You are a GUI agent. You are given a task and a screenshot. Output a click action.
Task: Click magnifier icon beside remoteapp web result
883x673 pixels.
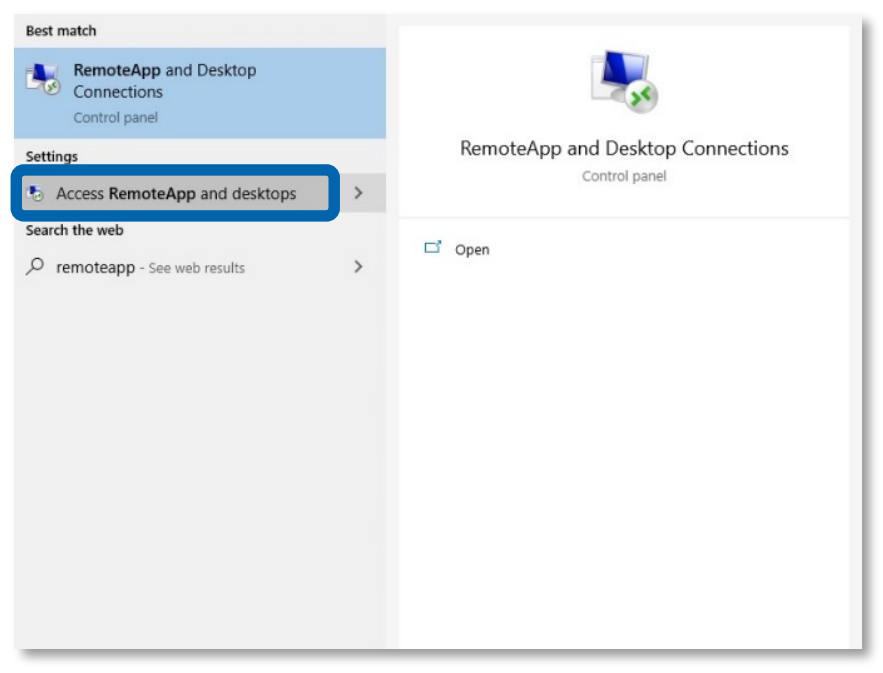coord(35,266)
